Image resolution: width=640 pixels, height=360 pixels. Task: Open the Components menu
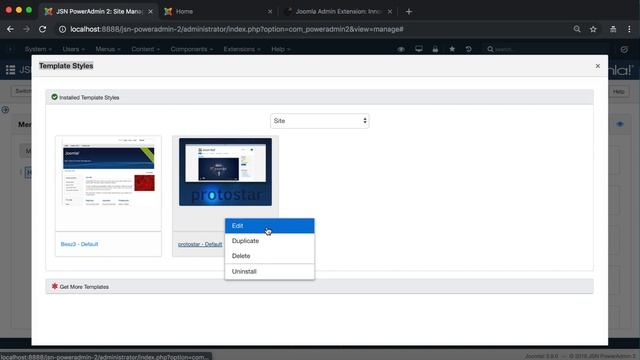(x=192, y=49)
